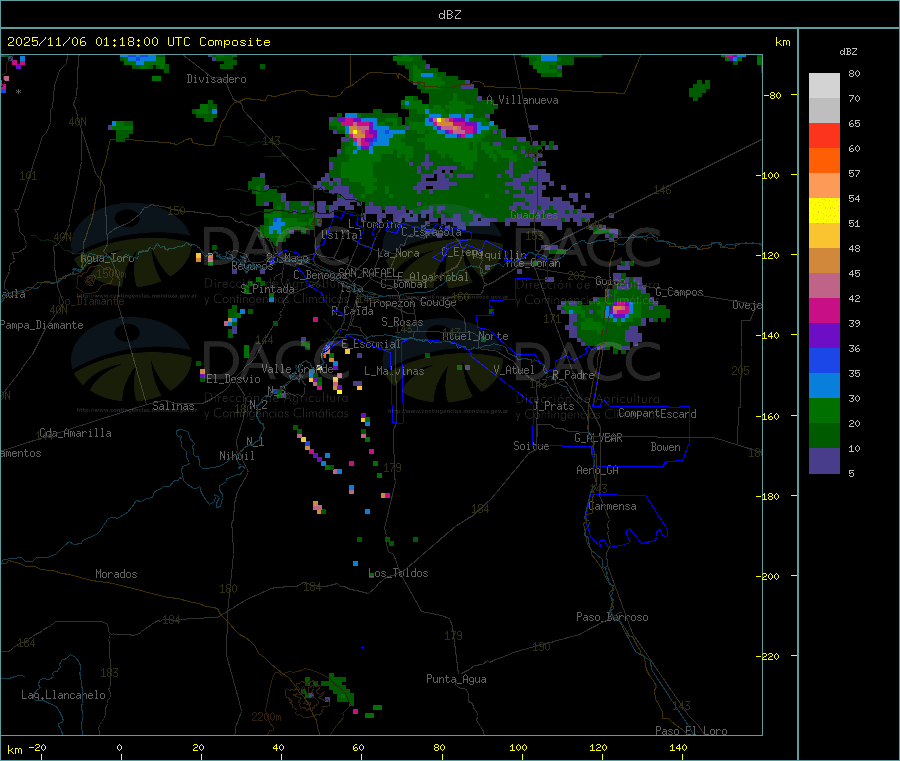Select the Lag_Llancanelo label on the map
The width and height of the screenshot is (900, 761).
pos(64,694)
